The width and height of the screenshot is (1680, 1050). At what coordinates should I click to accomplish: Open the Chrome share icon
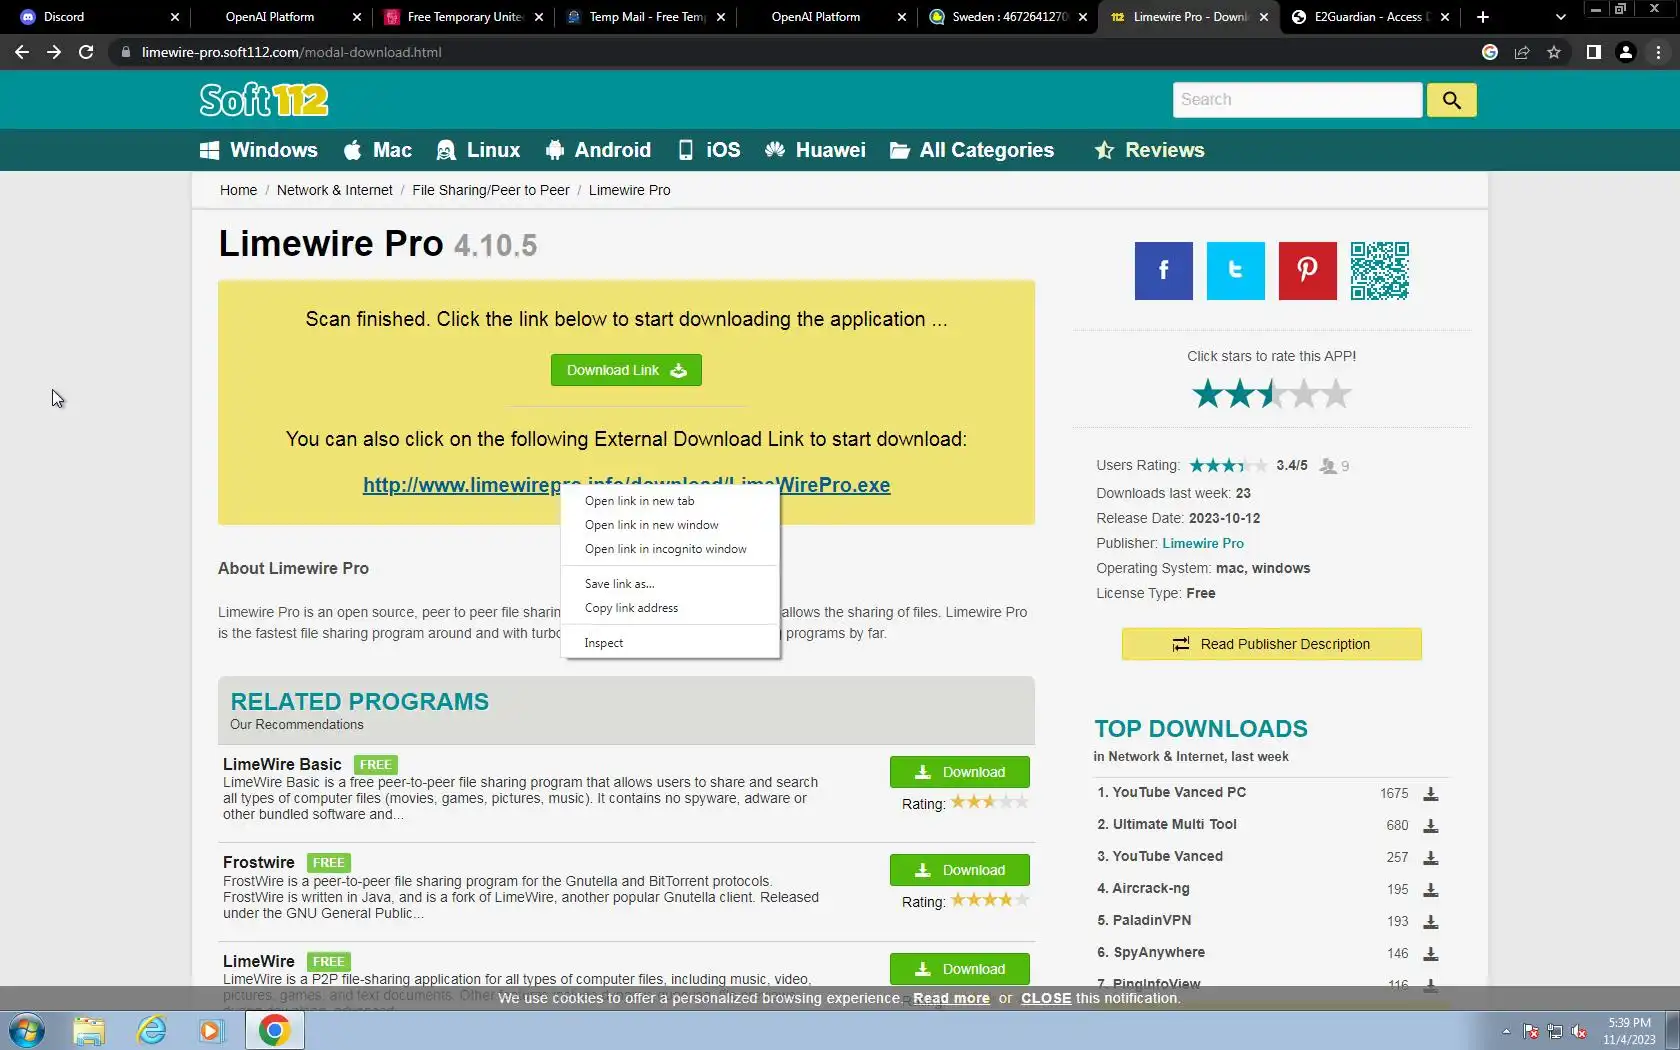pyautogui.click(x=1521, y=52)
